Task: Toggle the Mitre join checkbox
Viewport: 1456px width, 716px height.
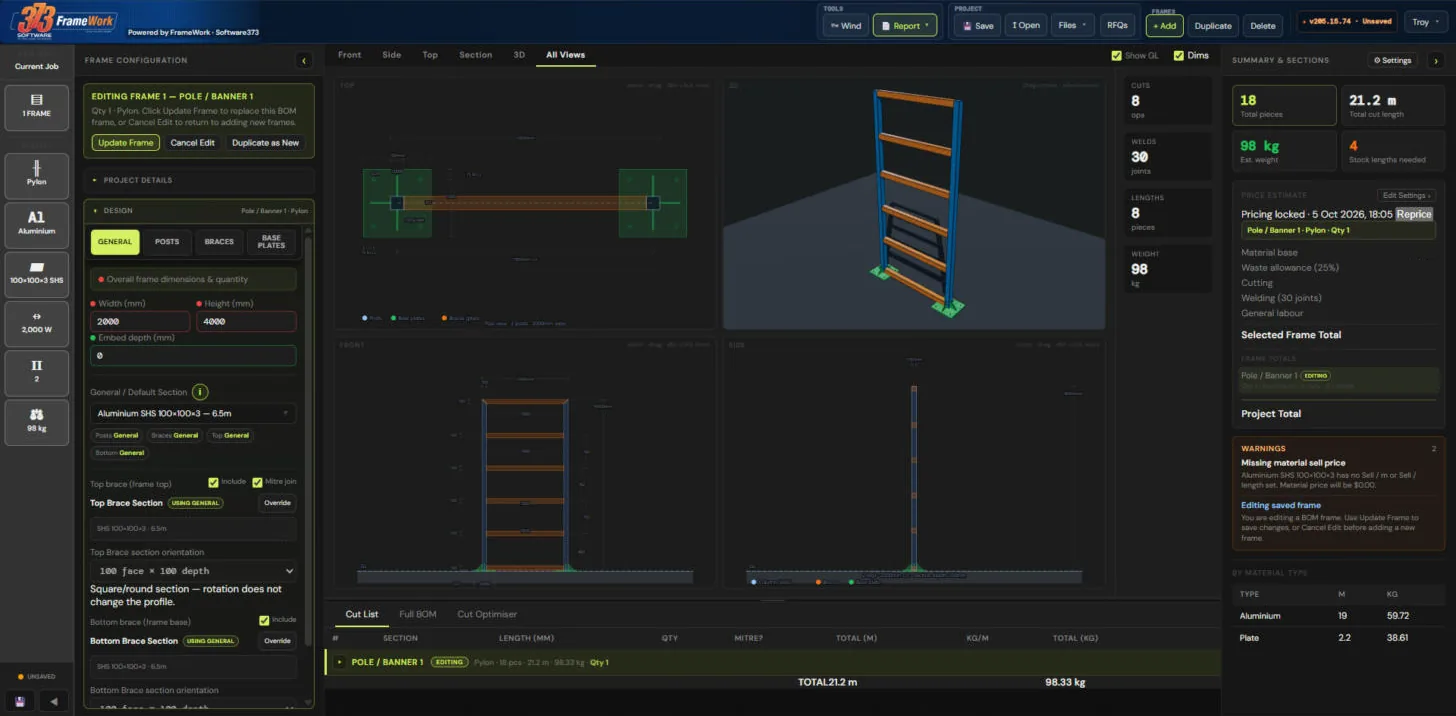Action: tap(257, 482)
